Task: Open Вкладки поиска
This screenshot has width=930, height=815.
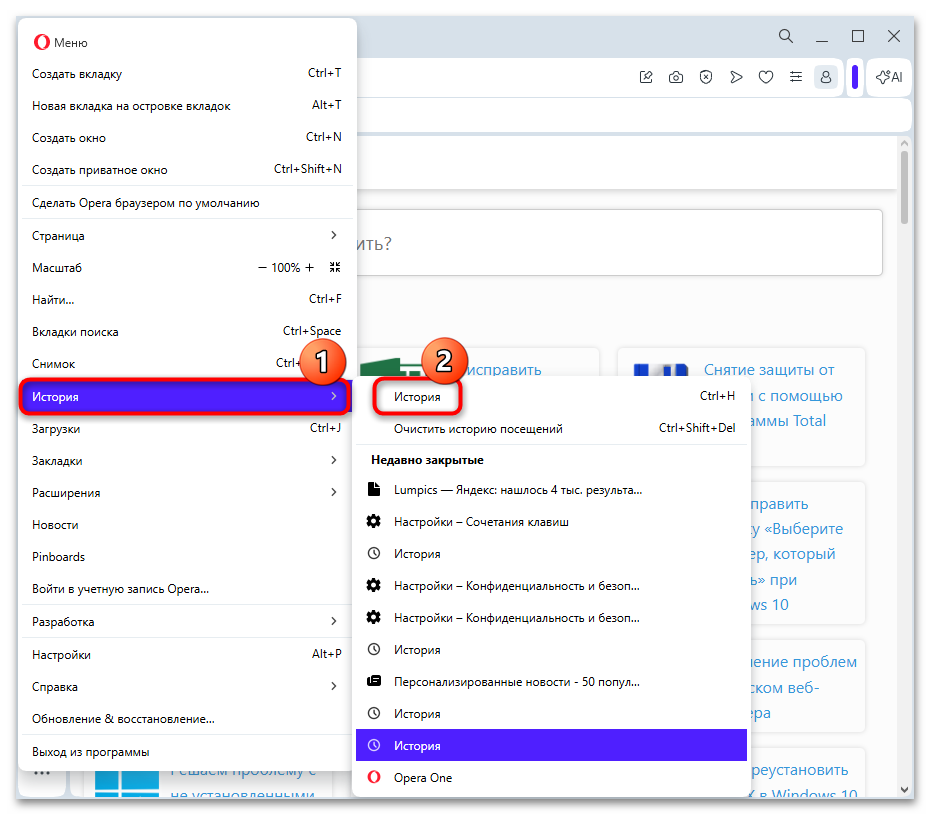Action: [187, 332]
